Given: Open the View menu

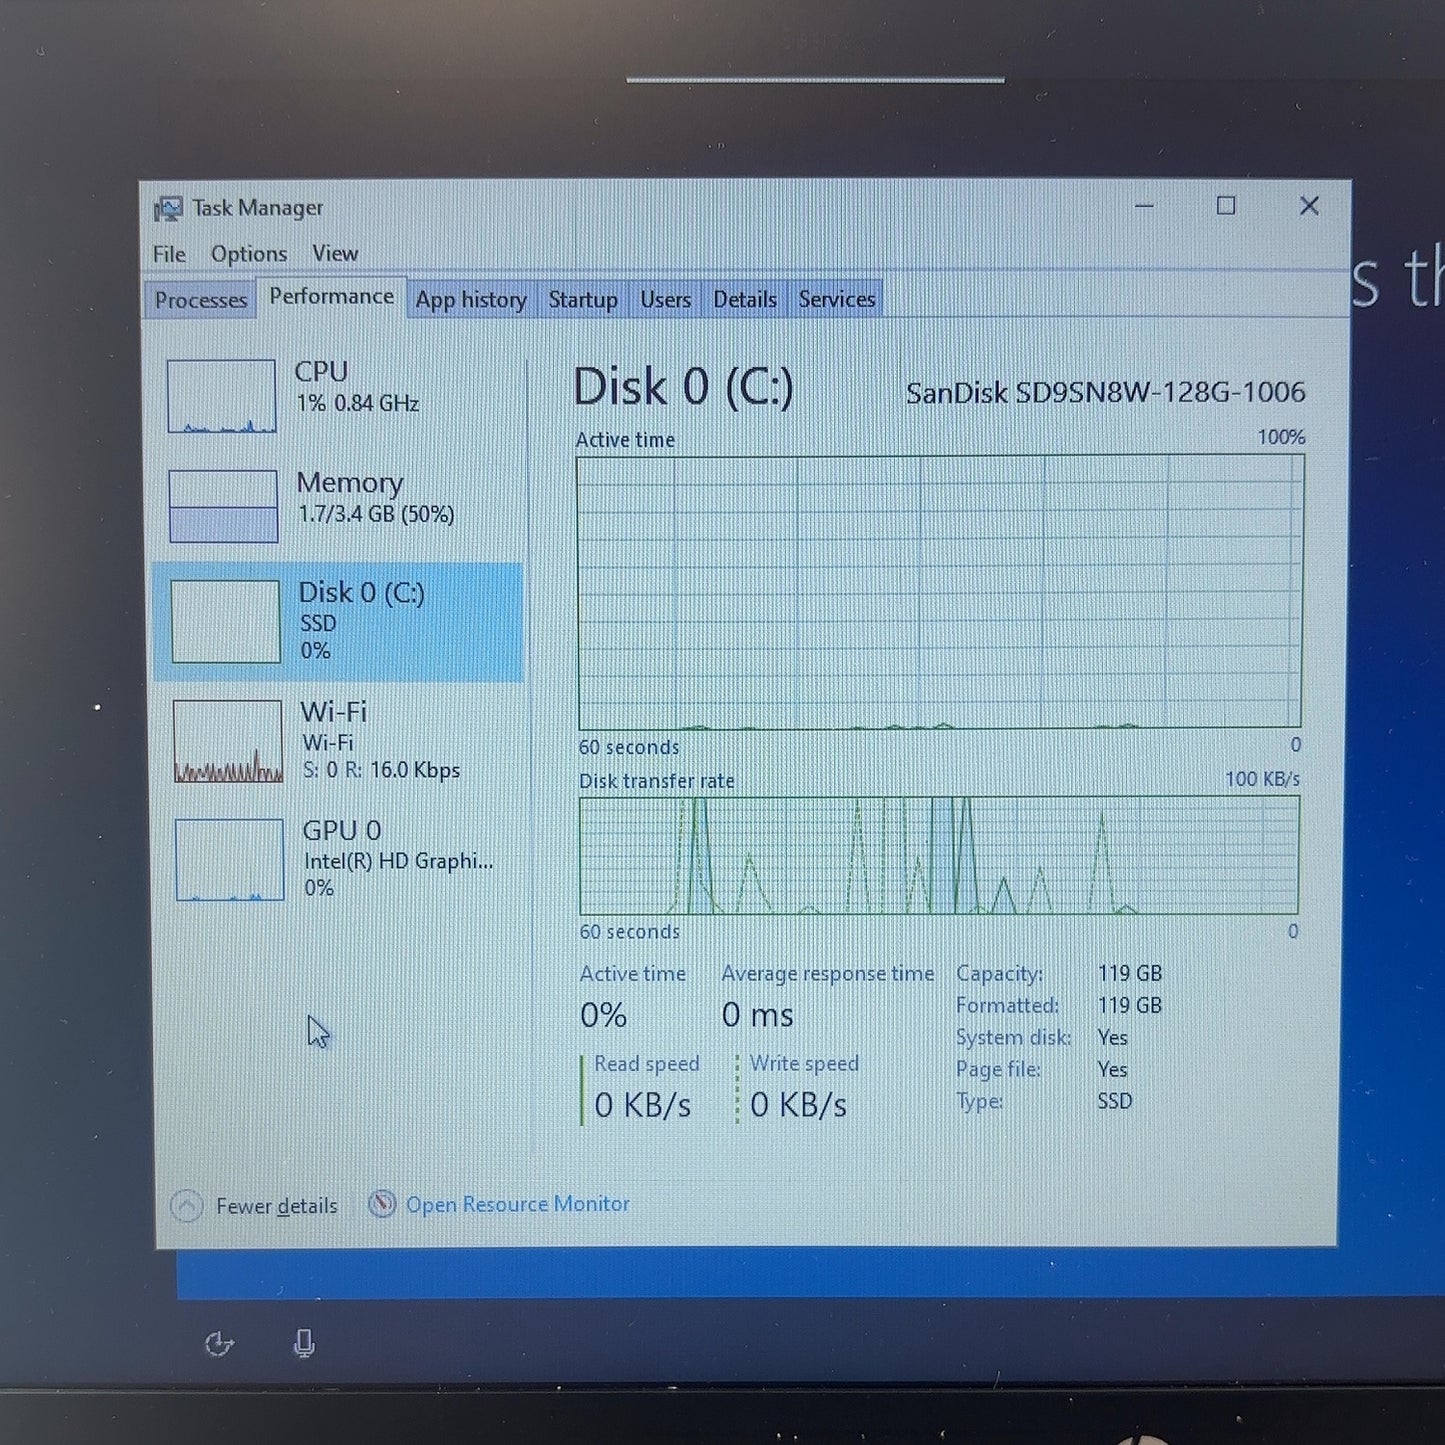Looking at the screenshot, I should click(x=335, y=253).
